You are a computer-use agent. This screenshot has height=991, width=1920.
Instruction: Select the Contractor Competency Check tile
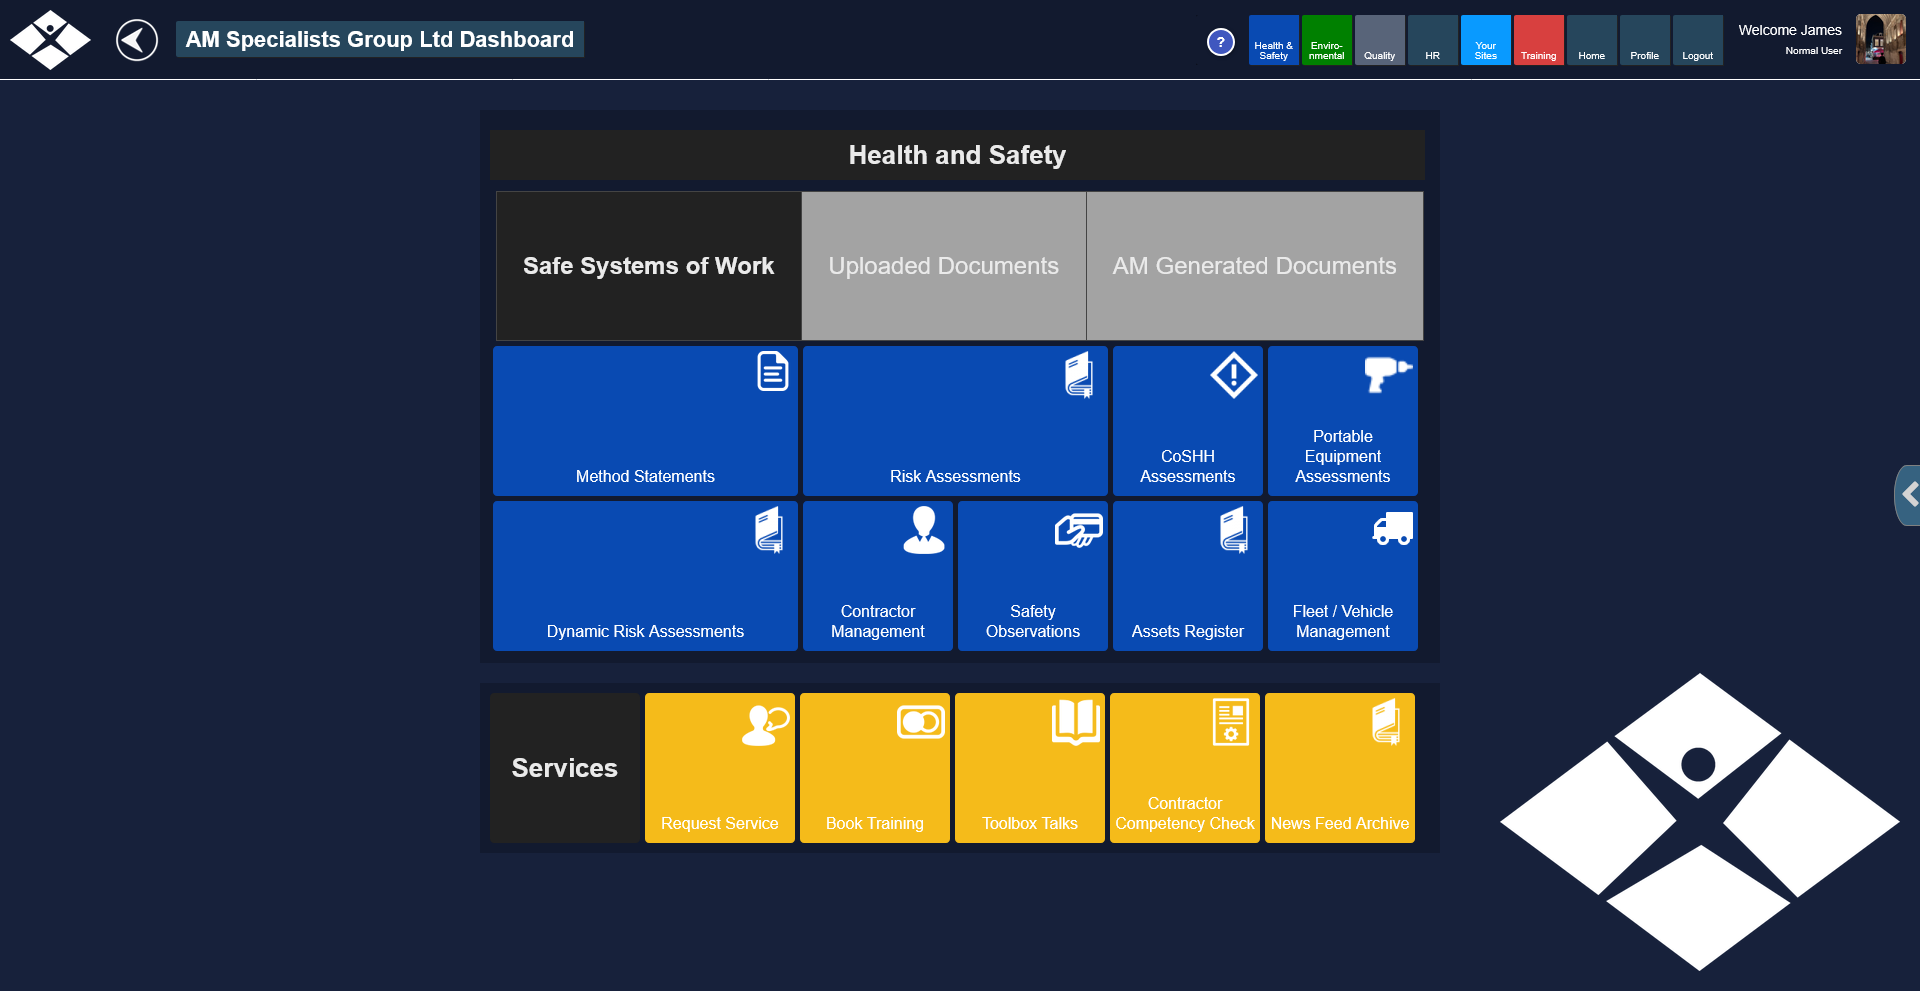coord(1185,768)
